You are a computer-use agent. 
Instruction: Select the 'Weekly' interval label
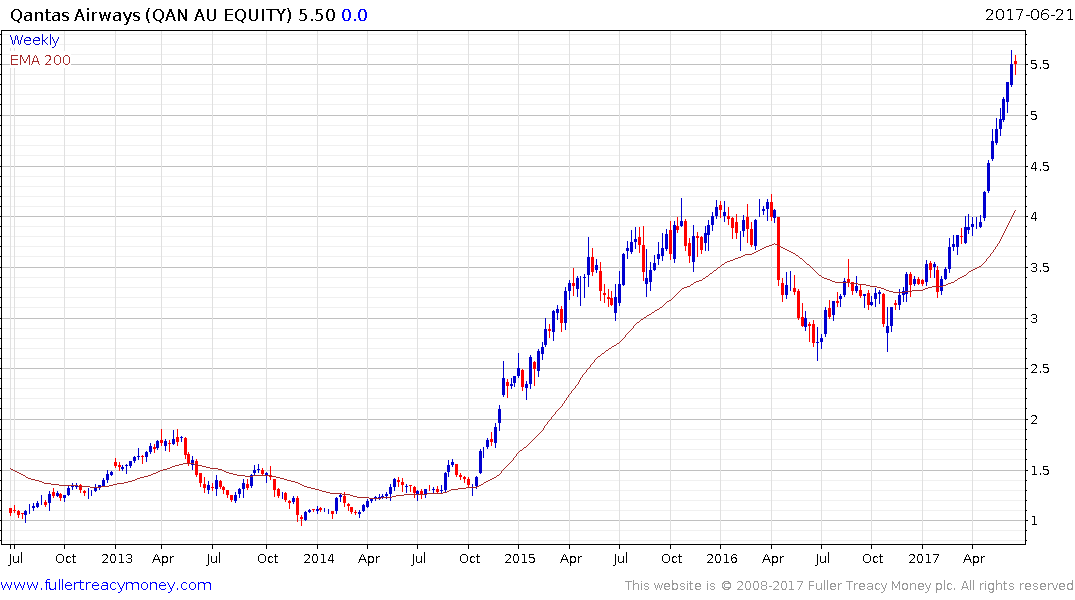[34, 40]
